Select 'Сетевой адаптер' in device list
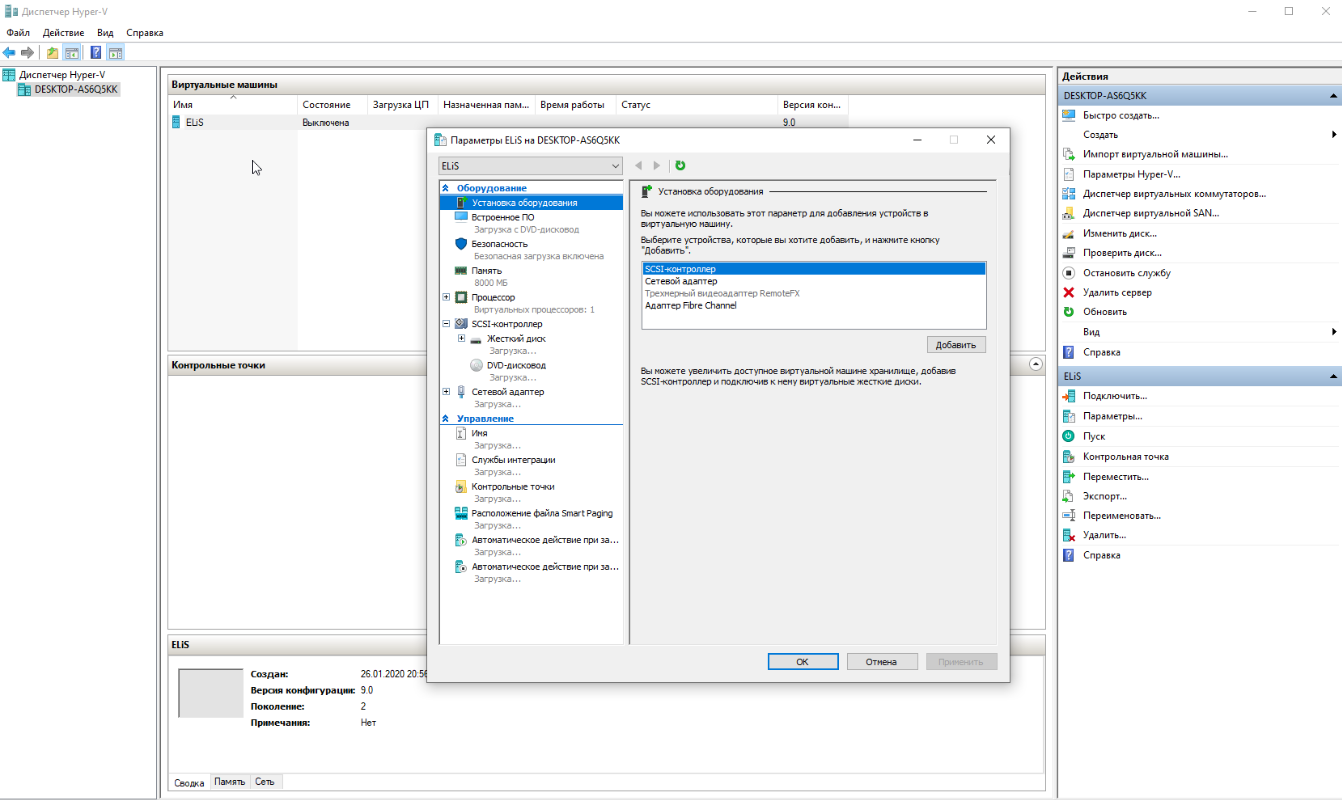This screenshot has width=1342, height=800. coord(814,281)
